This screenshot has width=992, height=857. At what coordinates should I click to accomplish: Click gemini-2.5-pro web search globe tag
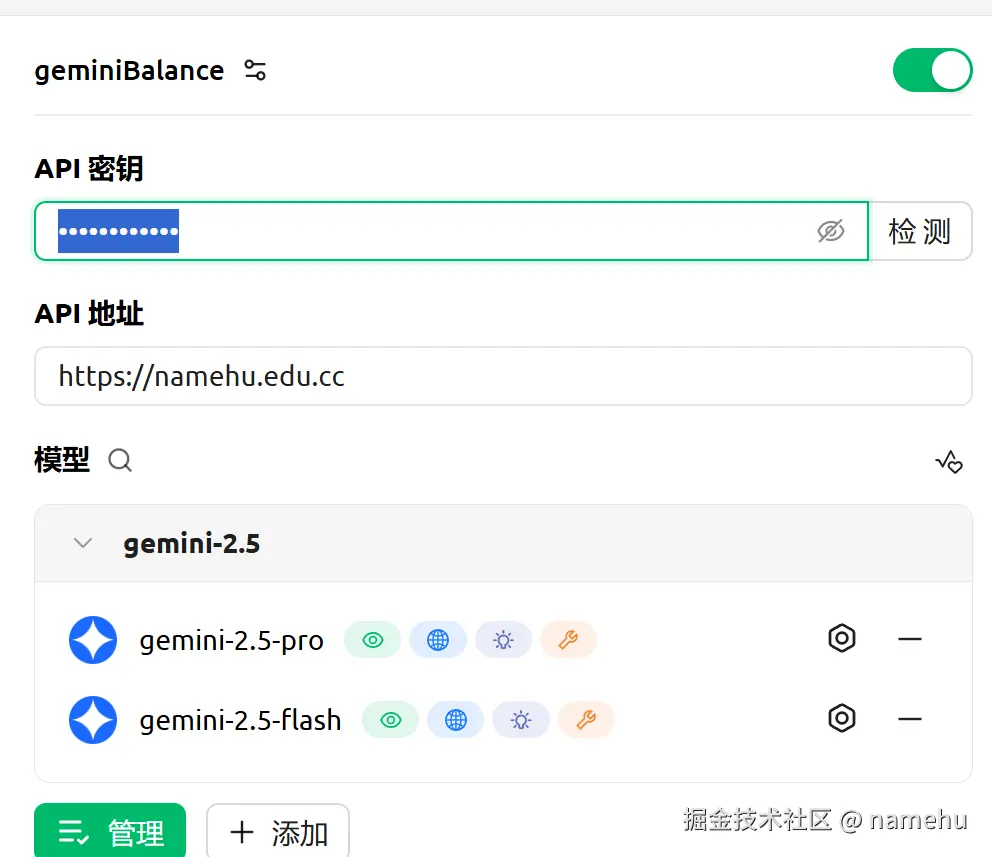(438, 640)
